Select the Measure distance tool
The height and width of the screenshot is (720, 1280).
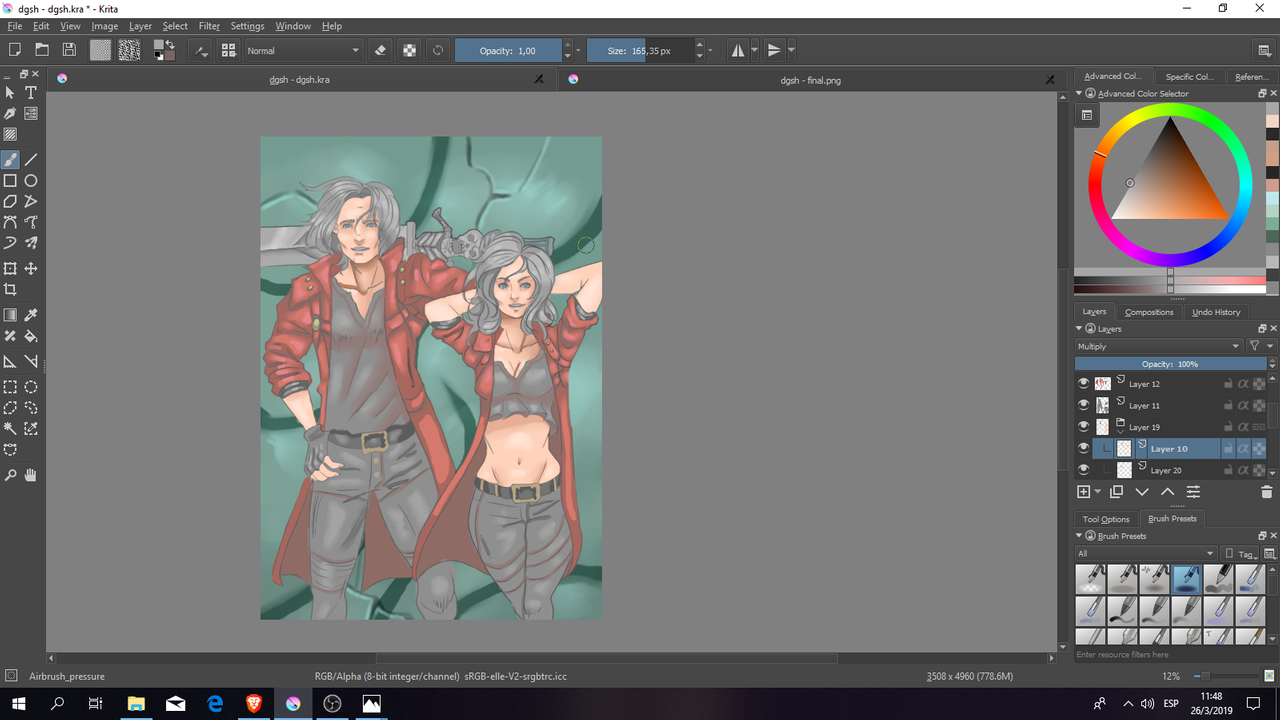coord(31,361)
